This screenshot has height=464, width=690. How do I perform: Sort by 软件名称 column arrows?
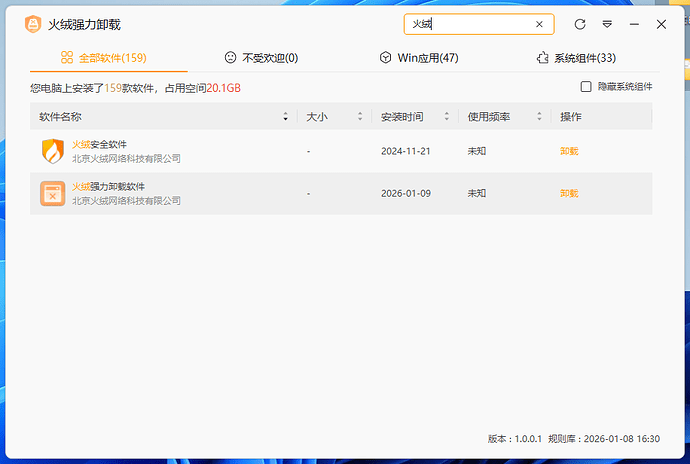285,117
